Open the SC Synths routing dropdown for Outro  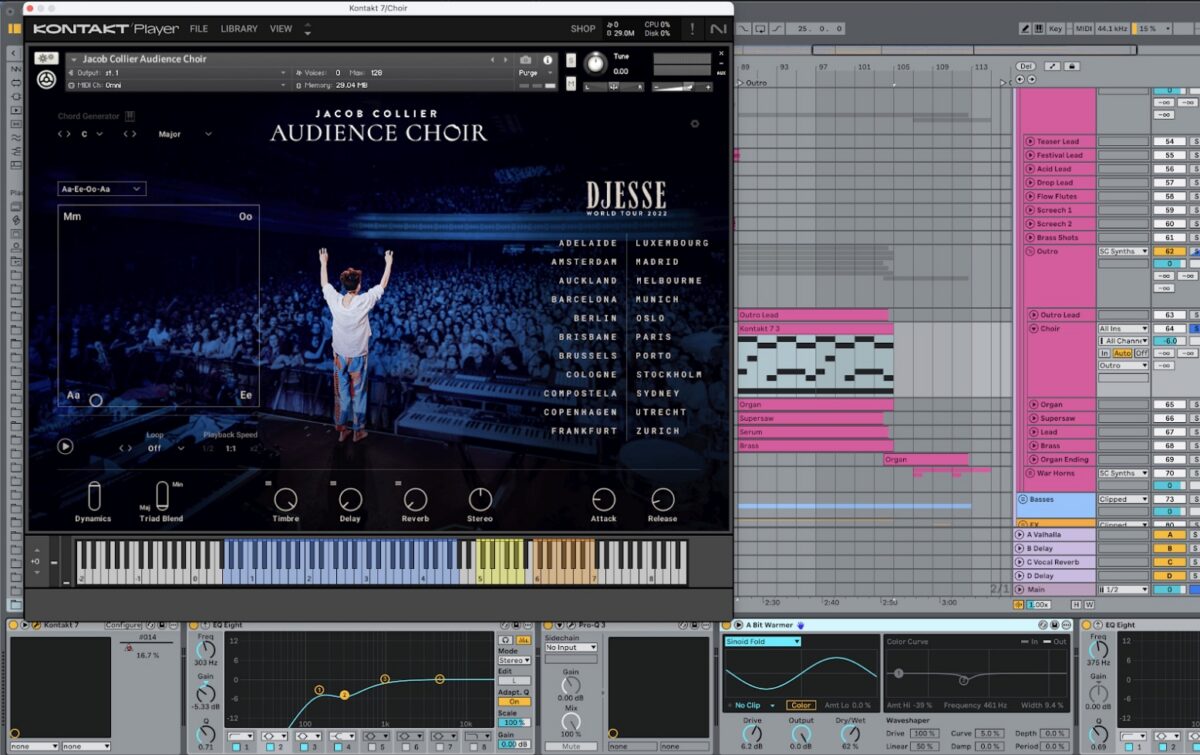click(x=1123, y=251)
